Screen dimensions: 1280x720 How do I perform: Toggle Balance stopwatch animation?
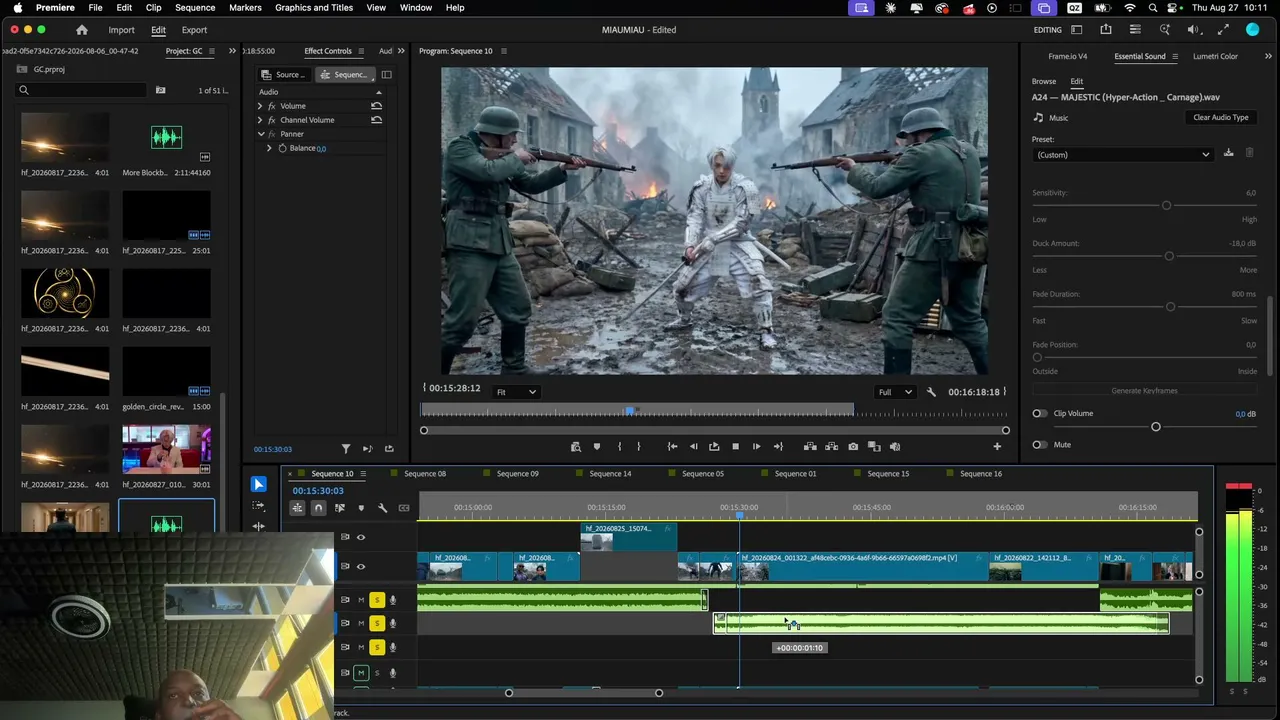pyautogui.click(x=282, y=148)
